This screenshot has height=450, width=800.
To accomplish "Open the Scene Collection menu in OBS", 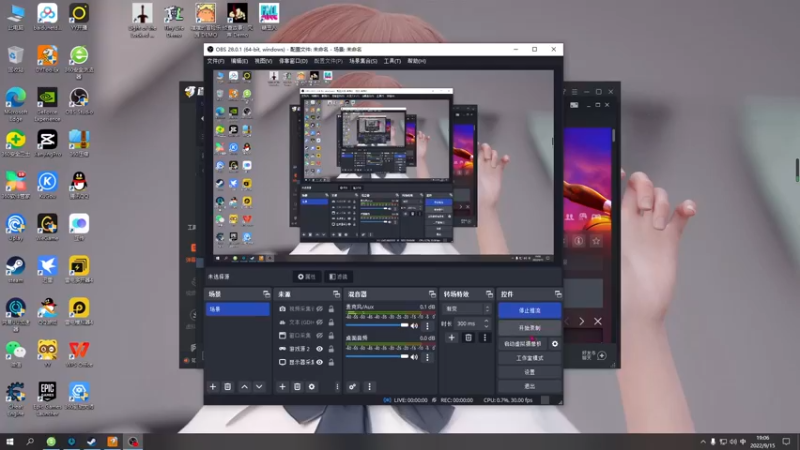I will (x=363, y=61).
